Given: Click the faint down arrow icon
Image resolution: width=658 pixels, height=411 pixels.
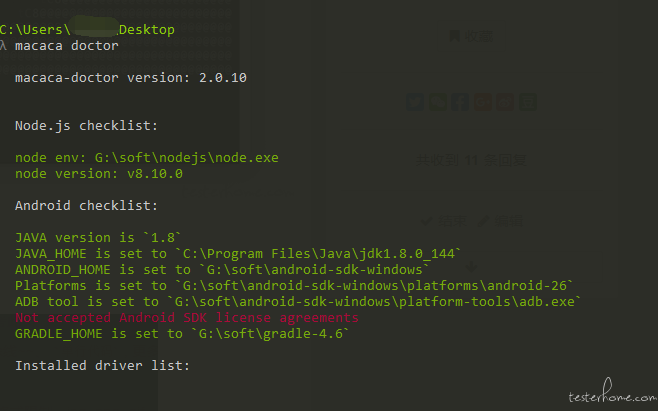Looking at the screenshot, I should click(x=471, y=266).
